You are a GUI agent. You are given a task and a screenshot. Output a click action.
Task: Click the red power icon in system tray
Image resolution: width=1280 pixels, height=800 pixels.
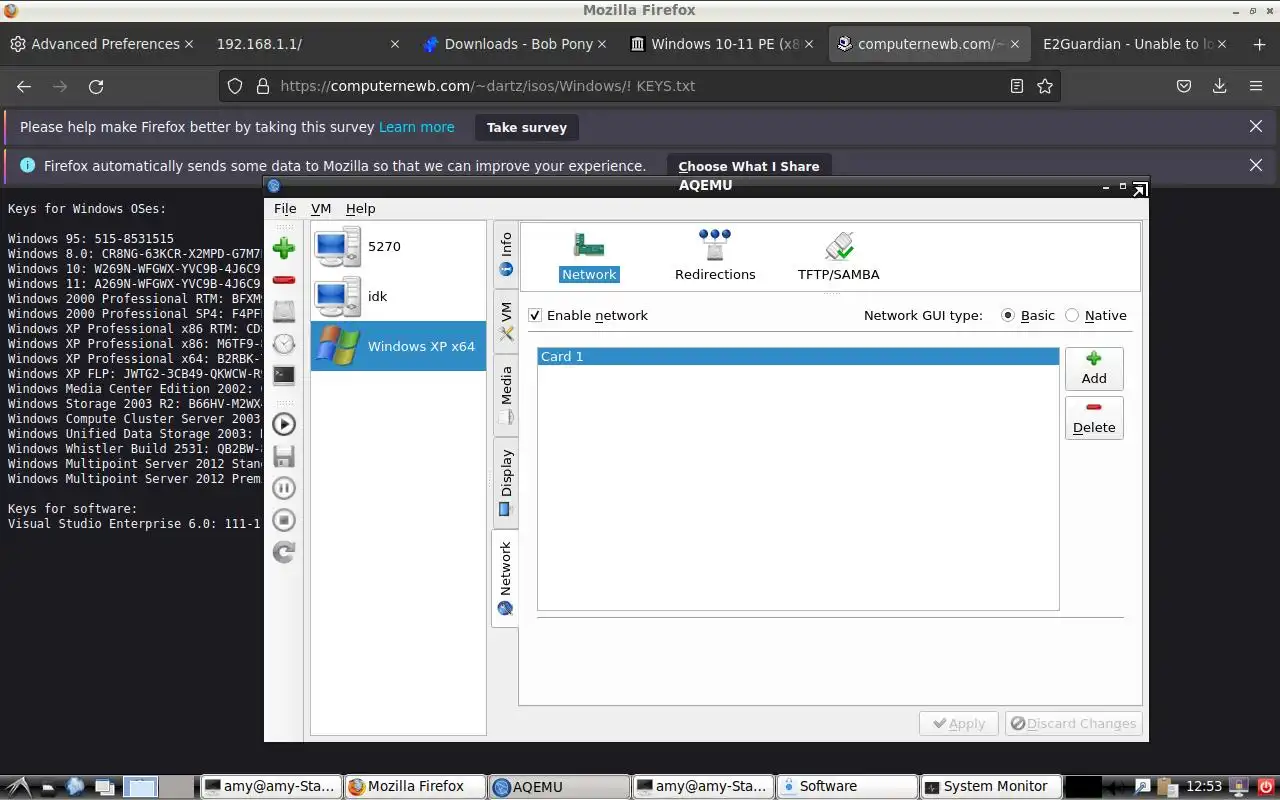(x=1267, y=786)
